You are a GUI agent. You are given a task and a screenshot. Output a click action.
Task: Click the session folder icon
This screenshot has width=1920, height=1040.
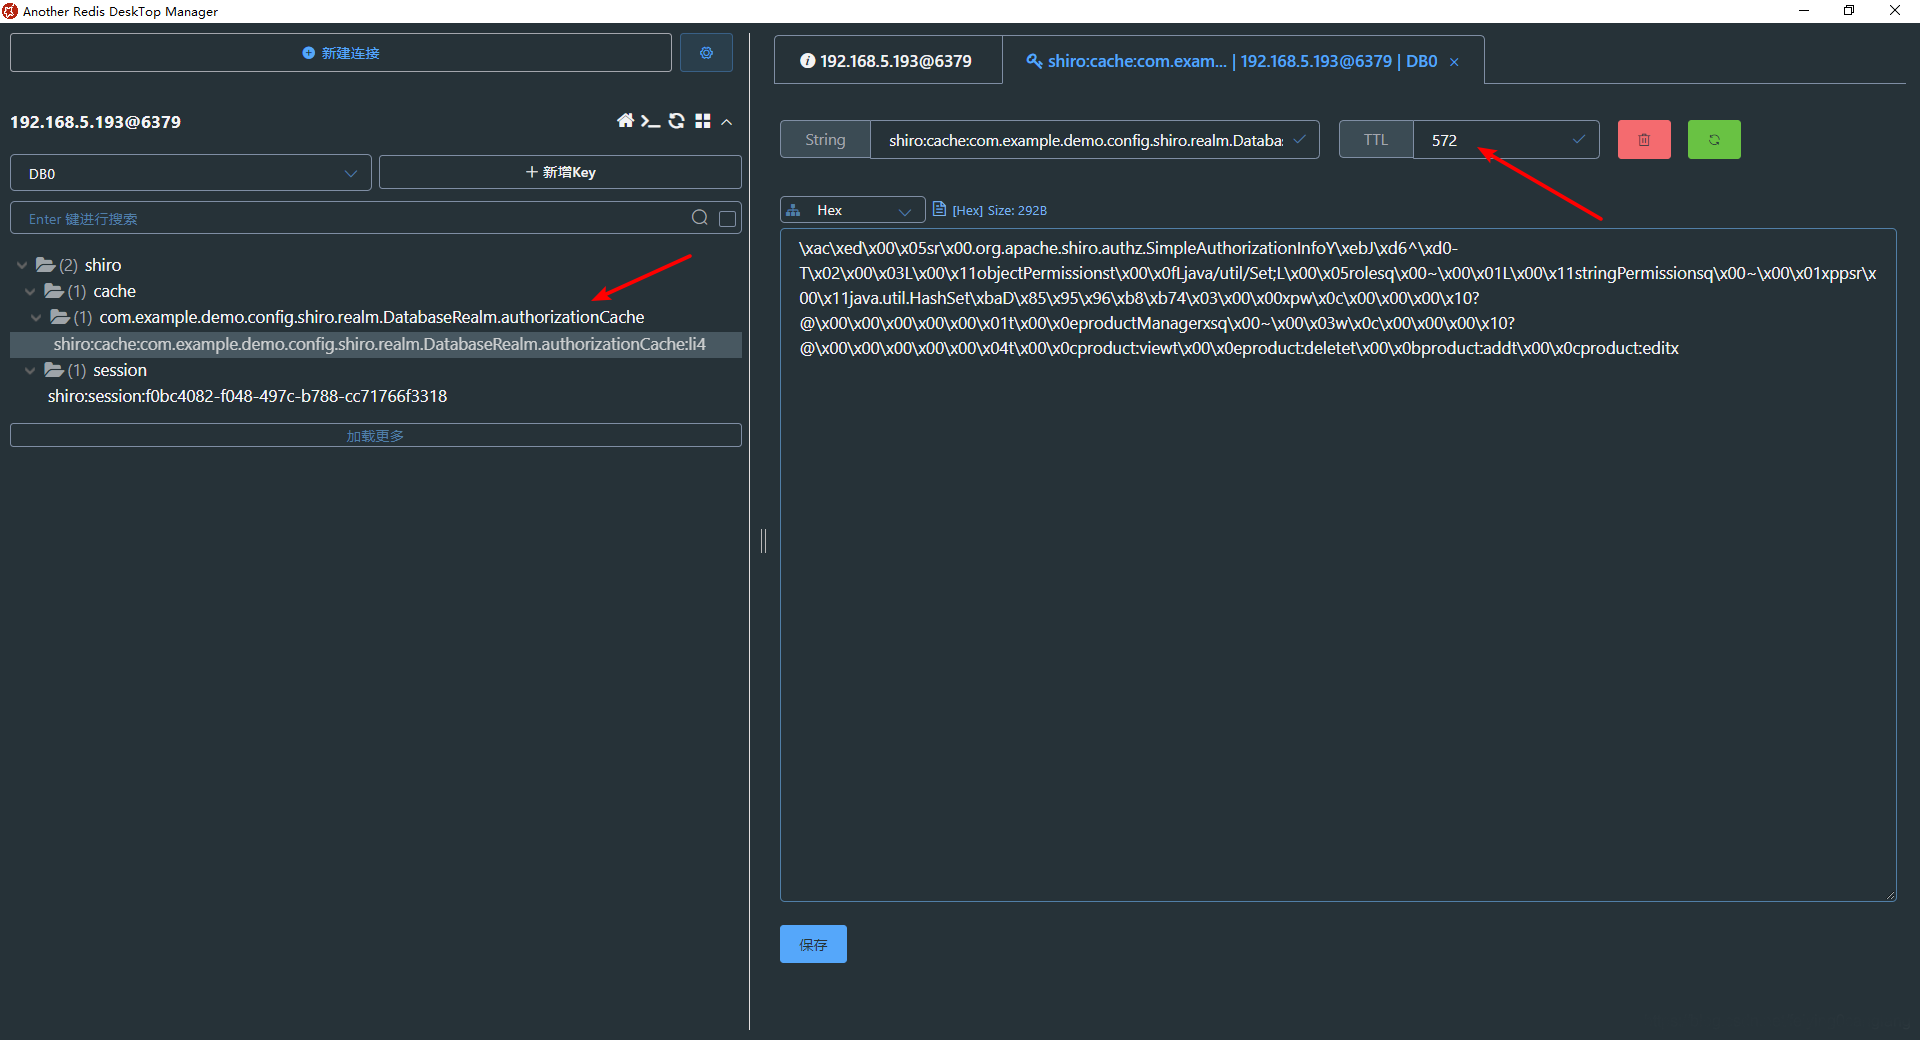[x=54, y=370]
